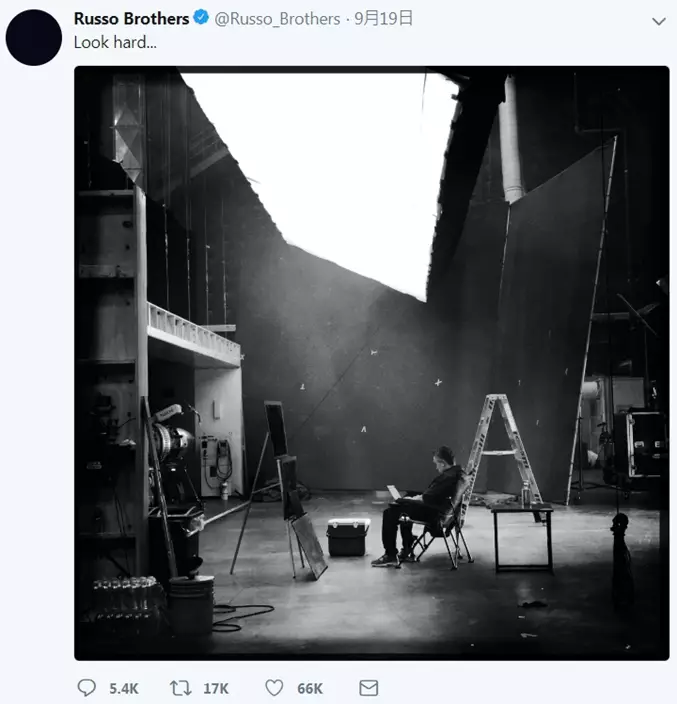Open the tweet's 9月19日 timestamp link

pyautogui.click(x=384, y=19)
